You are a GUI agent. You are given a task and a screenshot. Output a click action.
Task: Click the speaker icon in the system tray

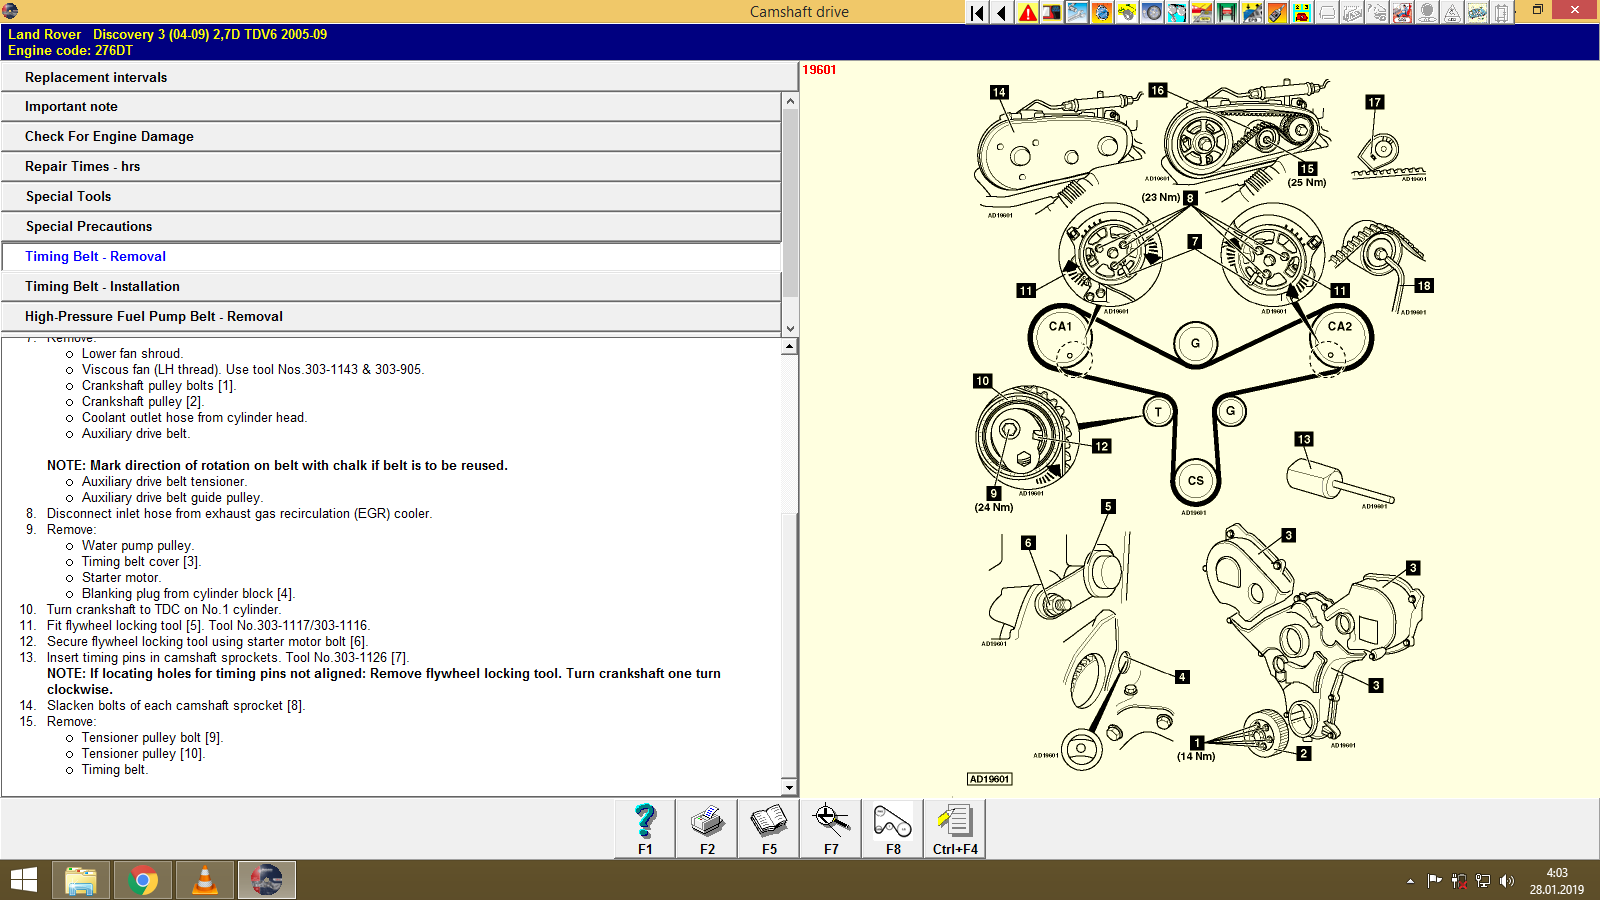(x=1509, y=882)
